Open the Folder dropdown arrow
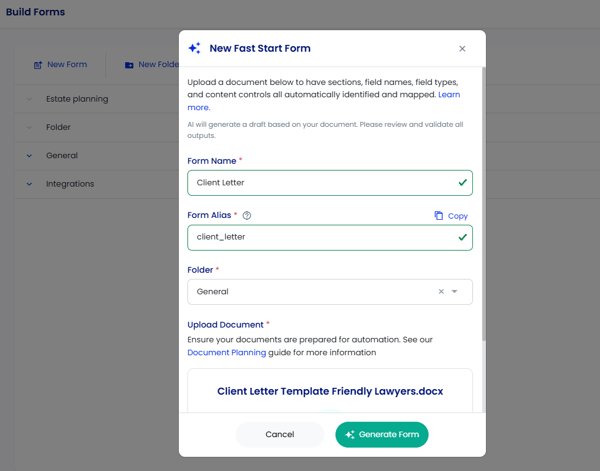Image resolution: width=600 pixels, height=471 pixels. click(455, 292)
